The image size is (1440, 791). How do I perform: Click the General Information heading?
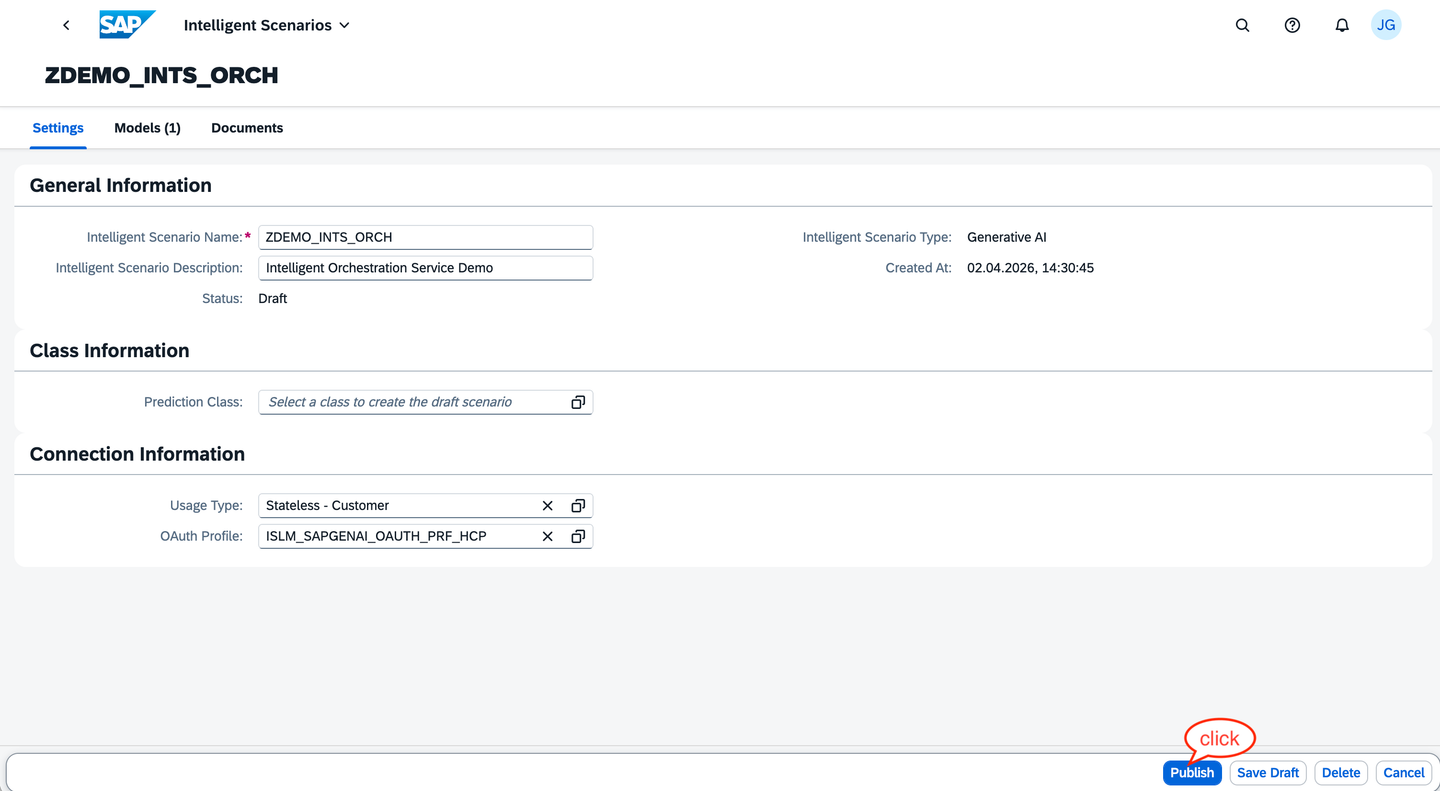pos(121,185)
